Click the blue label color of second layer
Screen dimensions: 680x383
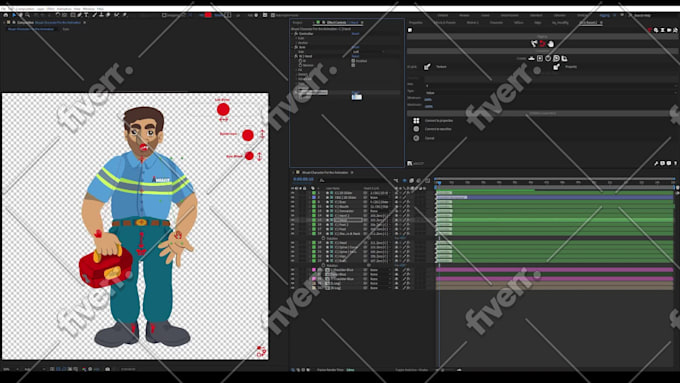pos(314,197)
